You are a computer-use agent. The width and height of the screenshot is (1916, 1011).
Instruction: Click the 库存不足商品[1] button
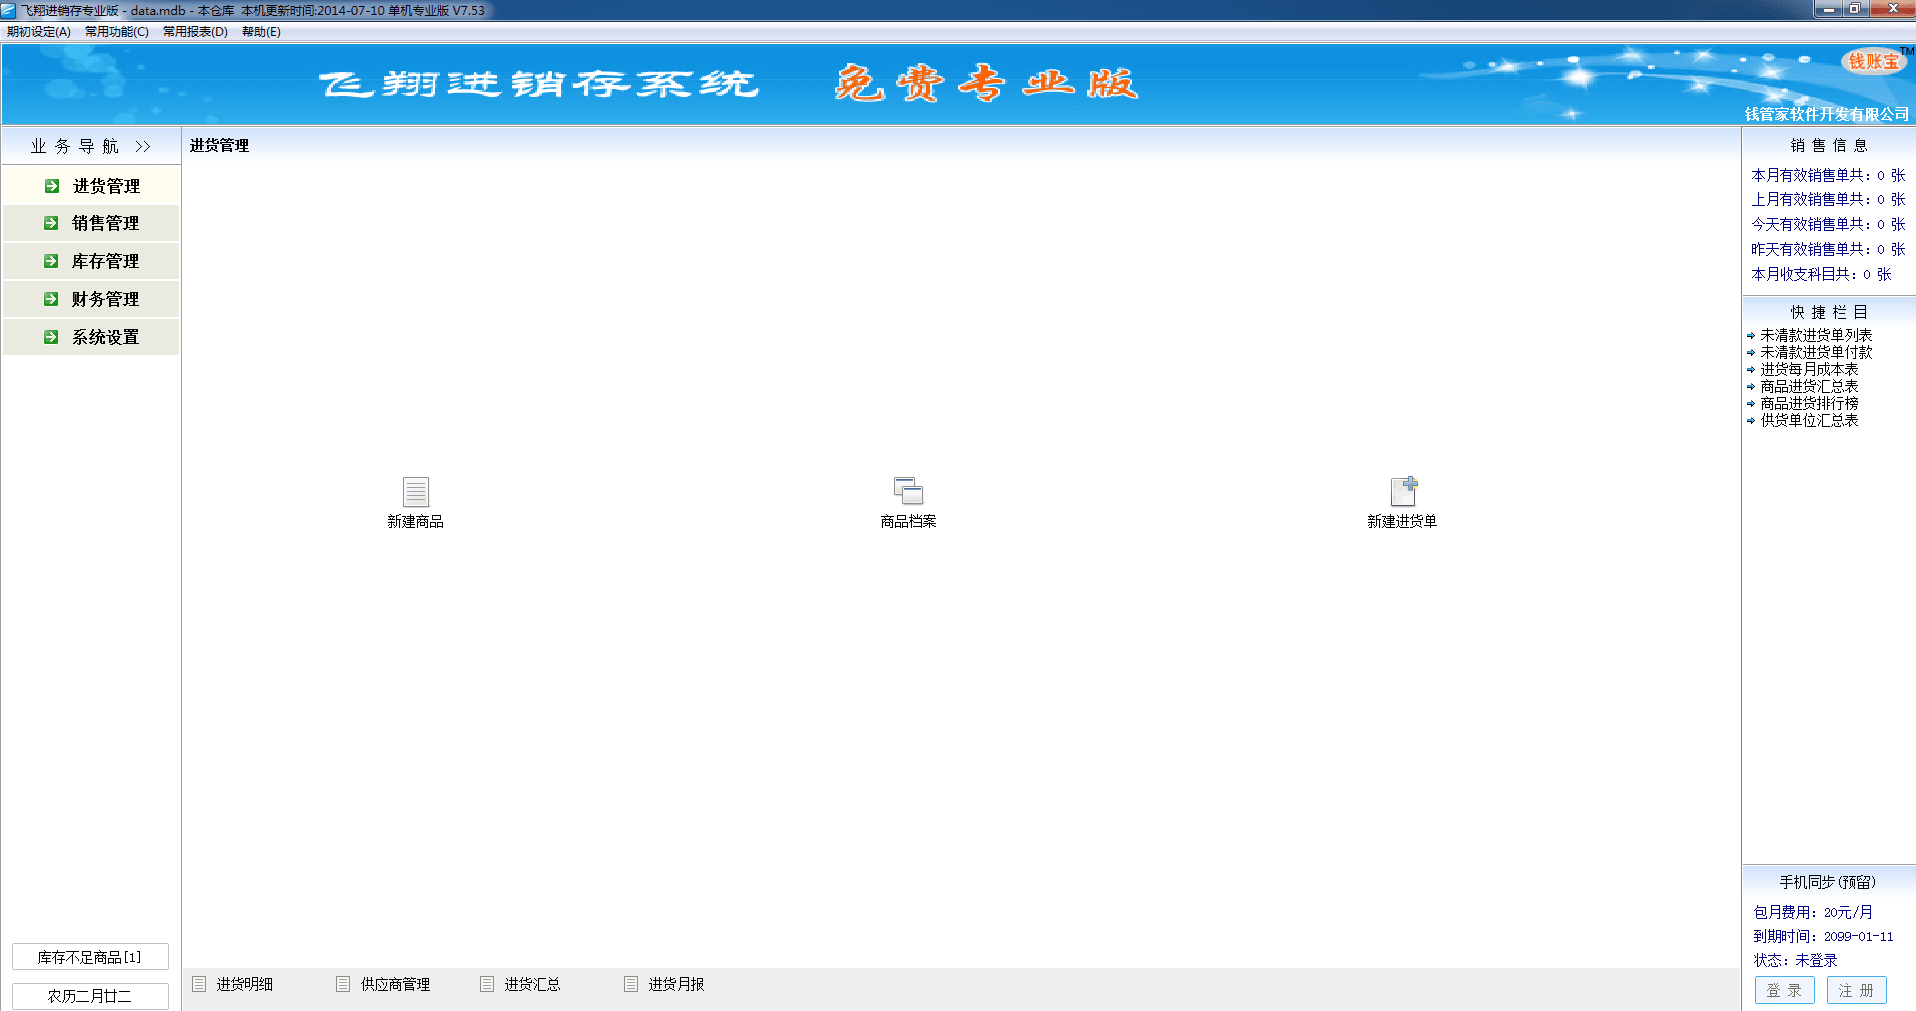coord(90,957)
